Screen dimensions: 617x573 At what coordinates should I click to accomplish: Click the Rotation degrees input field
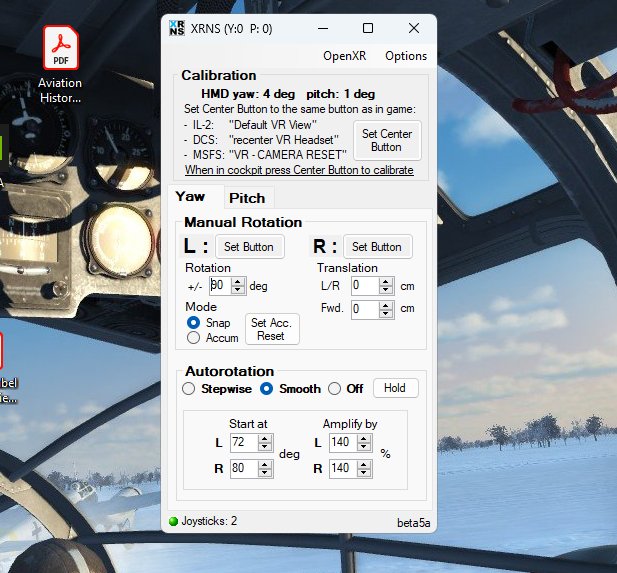220,285
